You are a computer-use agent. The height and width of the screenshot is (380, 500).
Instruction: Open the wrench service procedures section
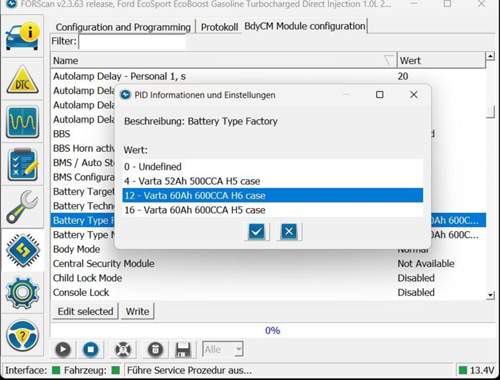pos(22,207)
